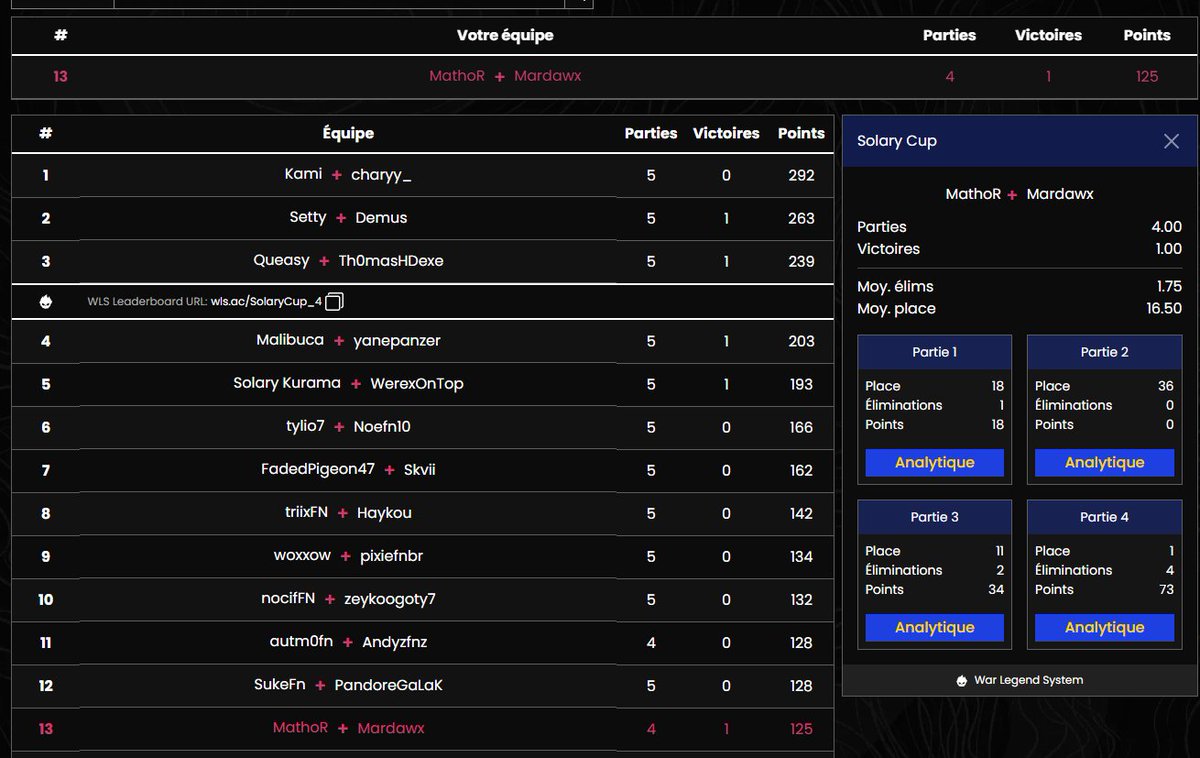Screen dimensions: 1200x758
Task: Click the 292 points value for Kami
Action: pos(801,175)
